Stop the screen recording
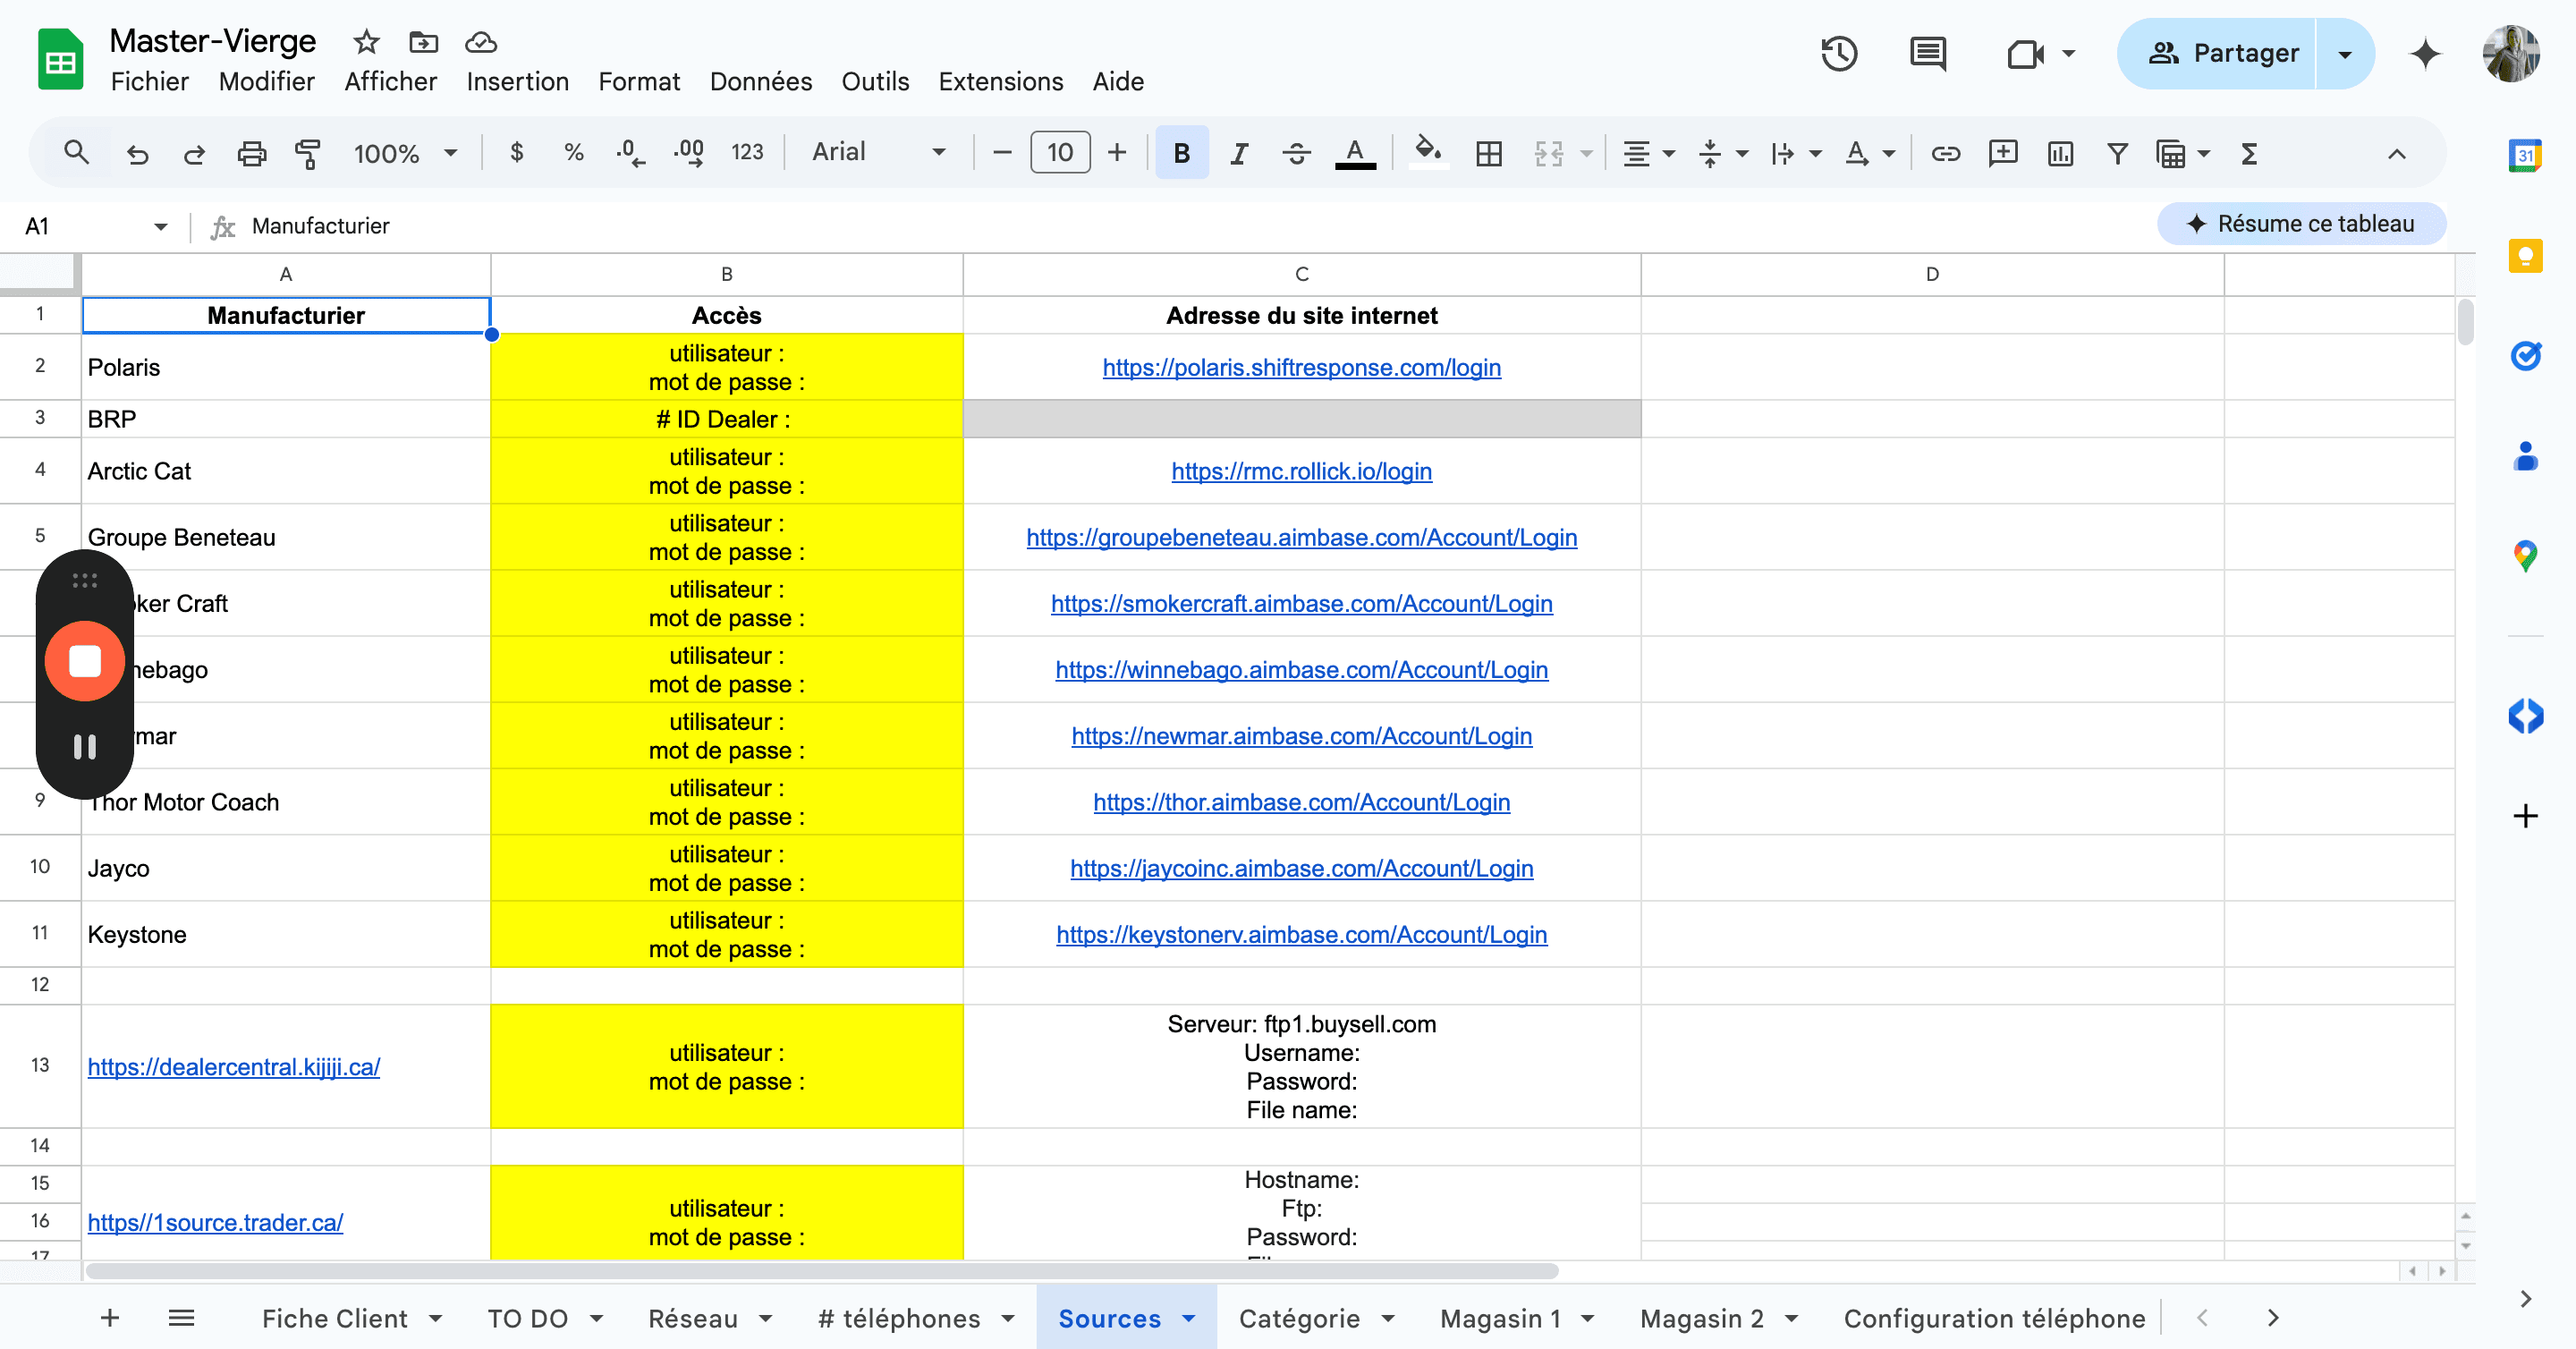This screenshot has height=1349, width=2576. click(x=85, y=661)
